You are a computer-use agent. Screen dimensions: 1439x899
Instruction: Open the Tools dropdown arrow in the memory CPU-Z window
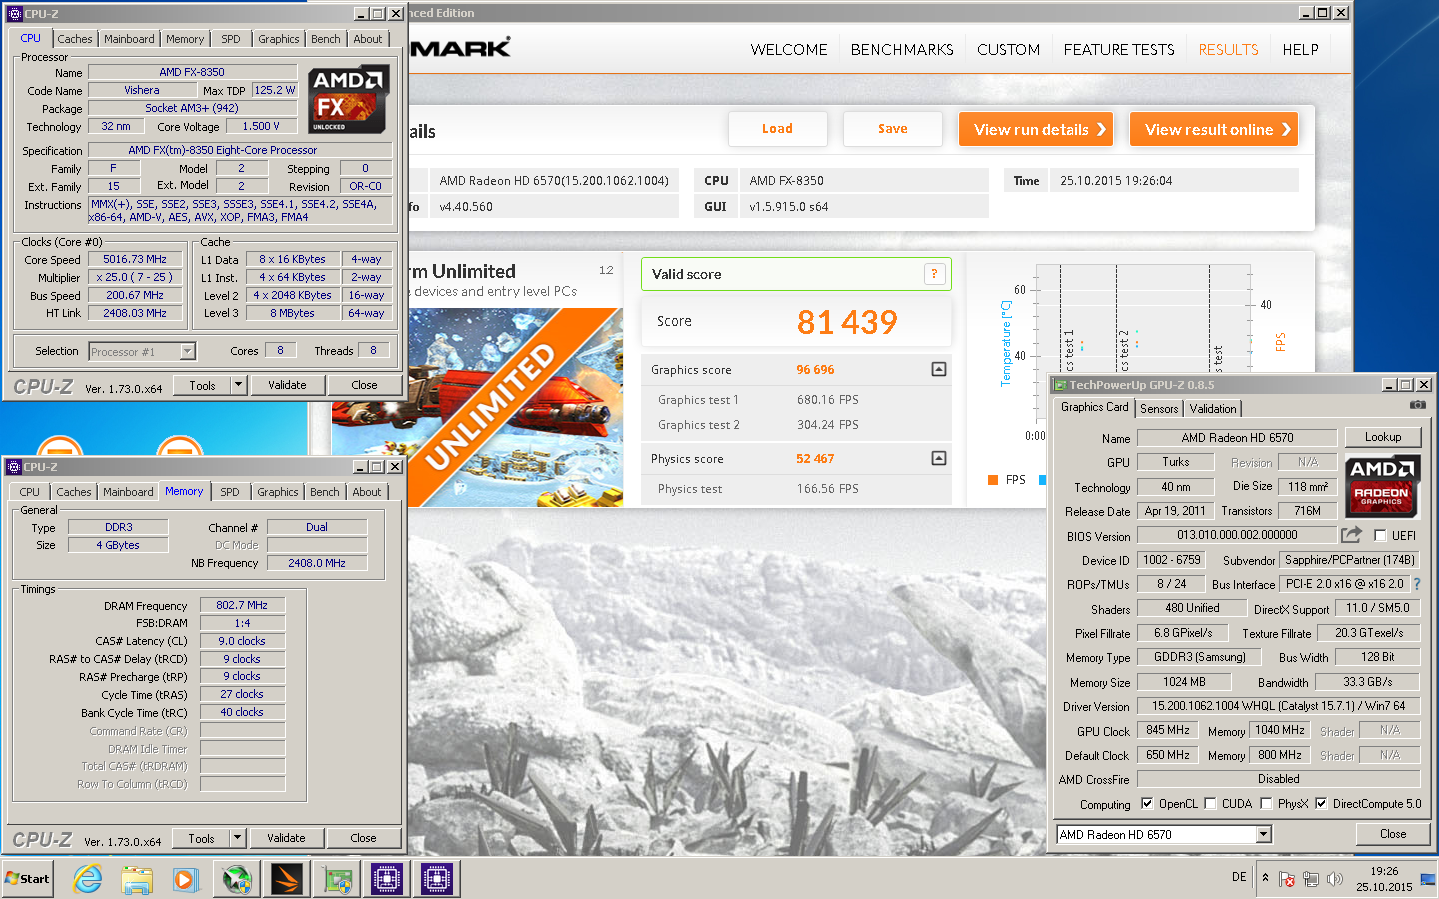pos(237,838)
